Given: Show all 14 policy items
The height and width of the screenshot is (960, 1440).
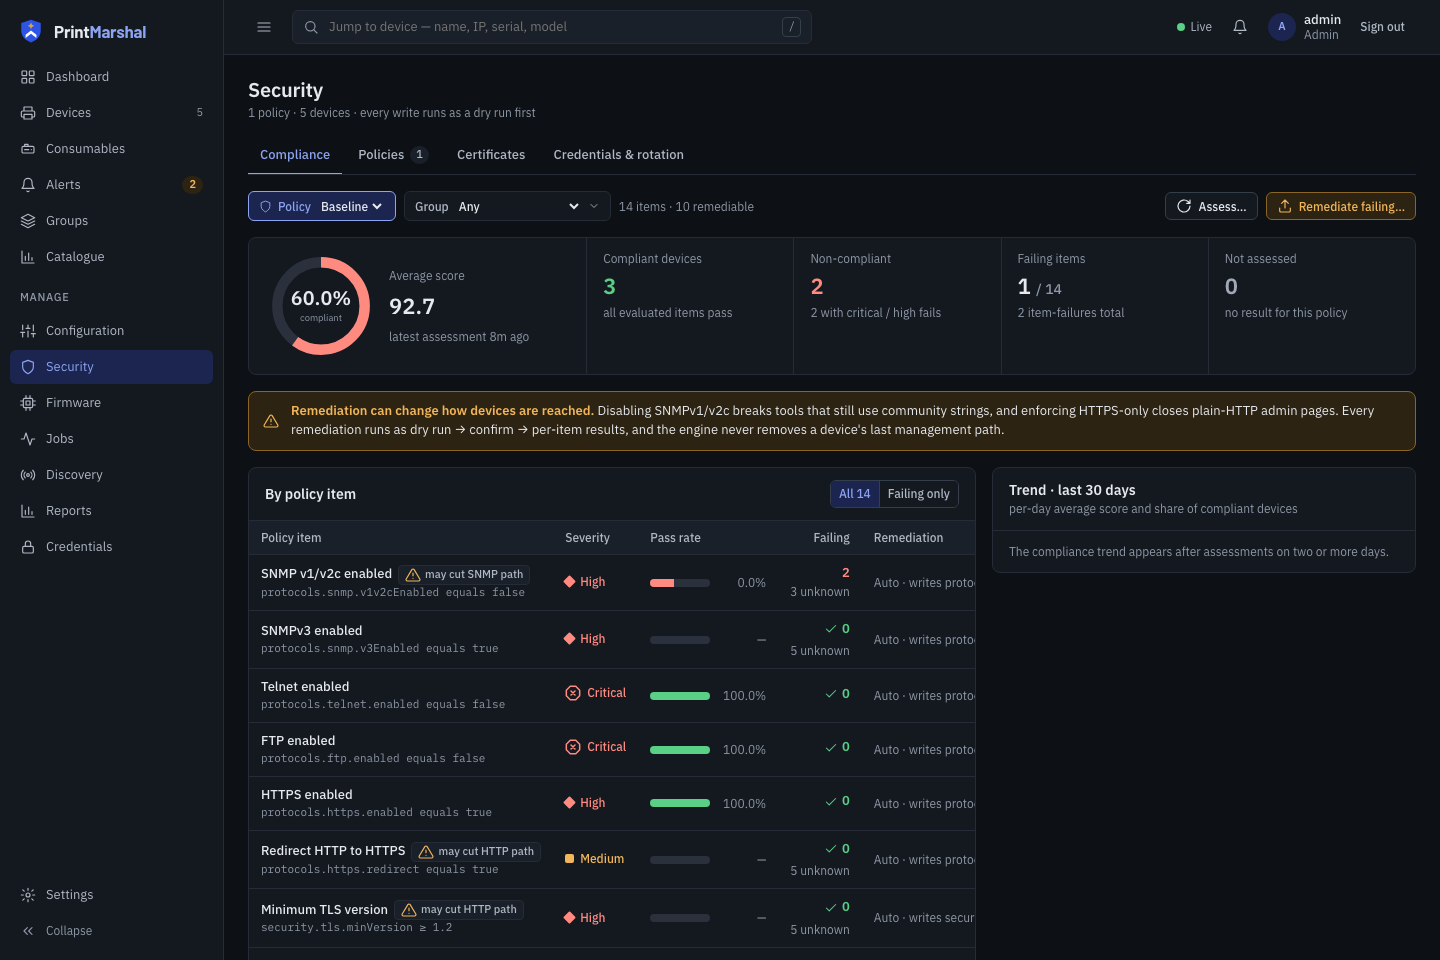Looking at the screenshot, I should [855, 494].
